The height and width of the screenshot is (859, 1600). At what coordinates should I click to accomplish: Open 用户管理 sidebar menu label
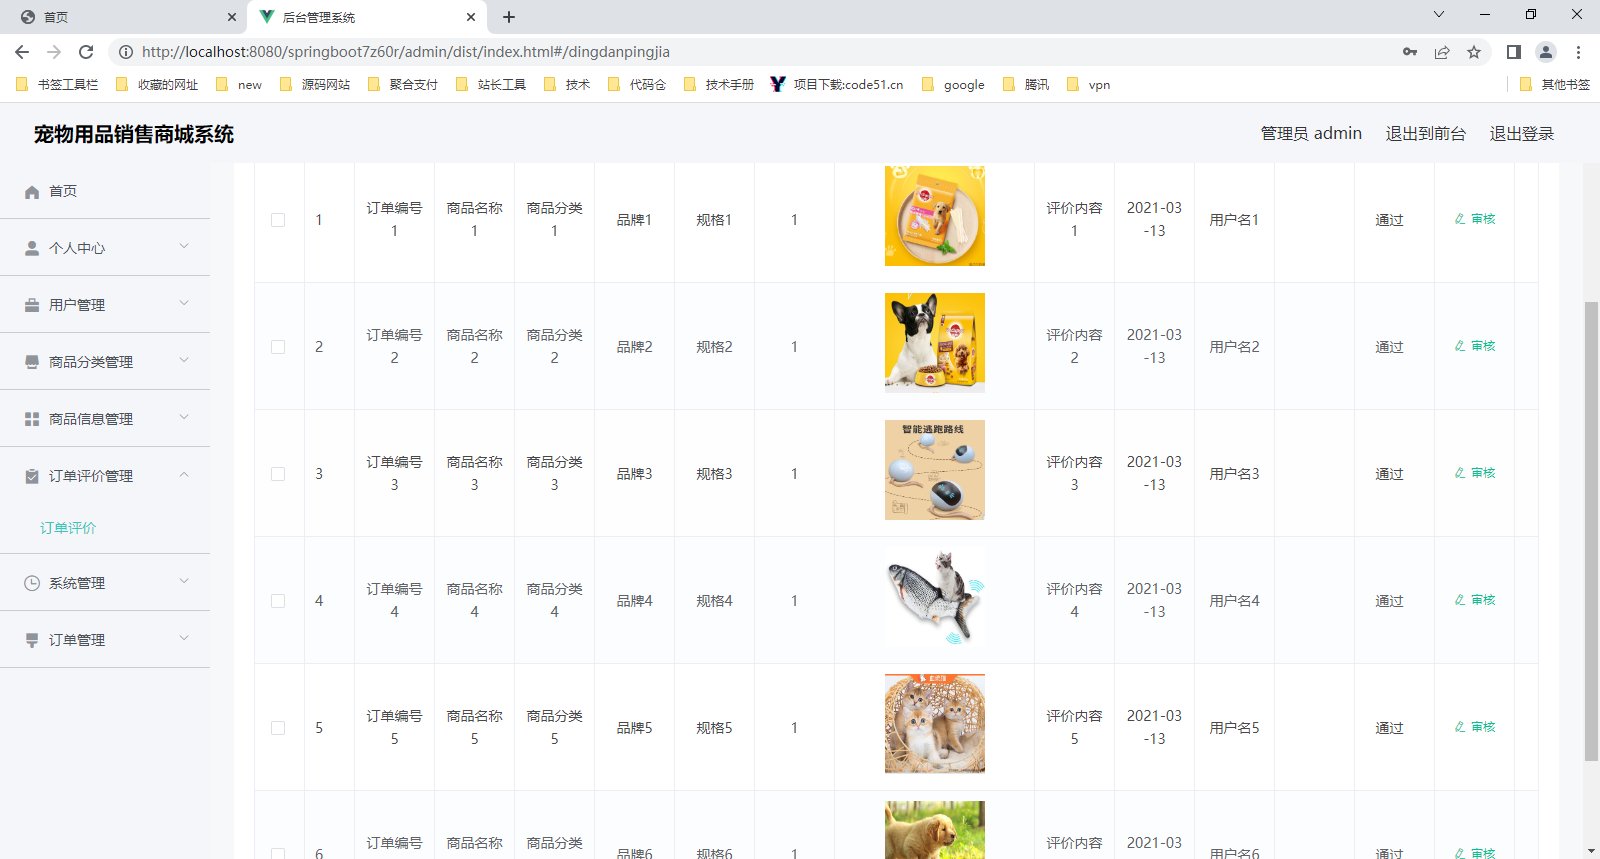tap(77, 305)
